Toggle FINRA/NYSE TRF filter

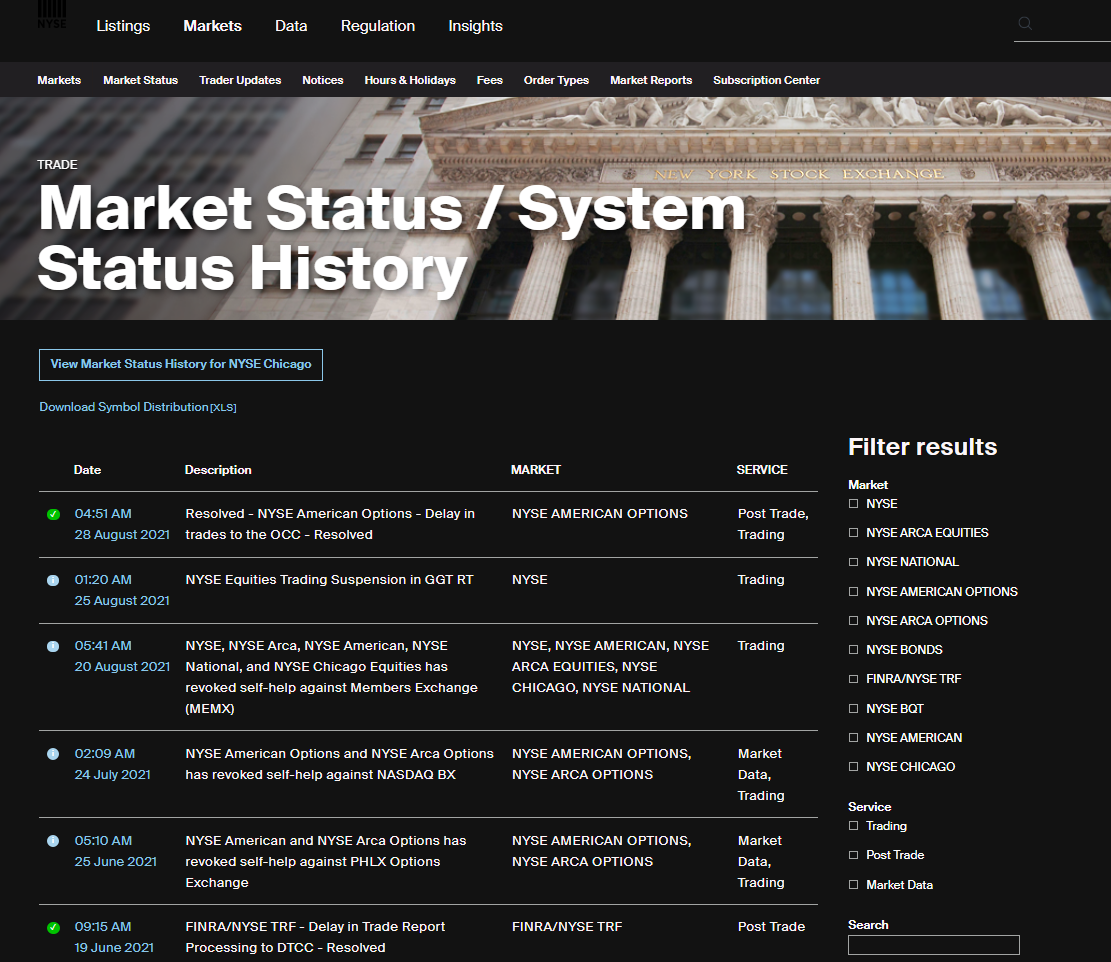[853, 679]
